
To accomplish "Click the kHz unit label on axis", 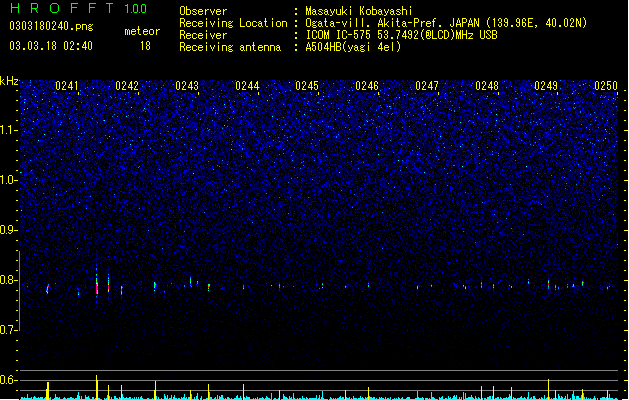I will pyautogui.click(x=9, y=81).
